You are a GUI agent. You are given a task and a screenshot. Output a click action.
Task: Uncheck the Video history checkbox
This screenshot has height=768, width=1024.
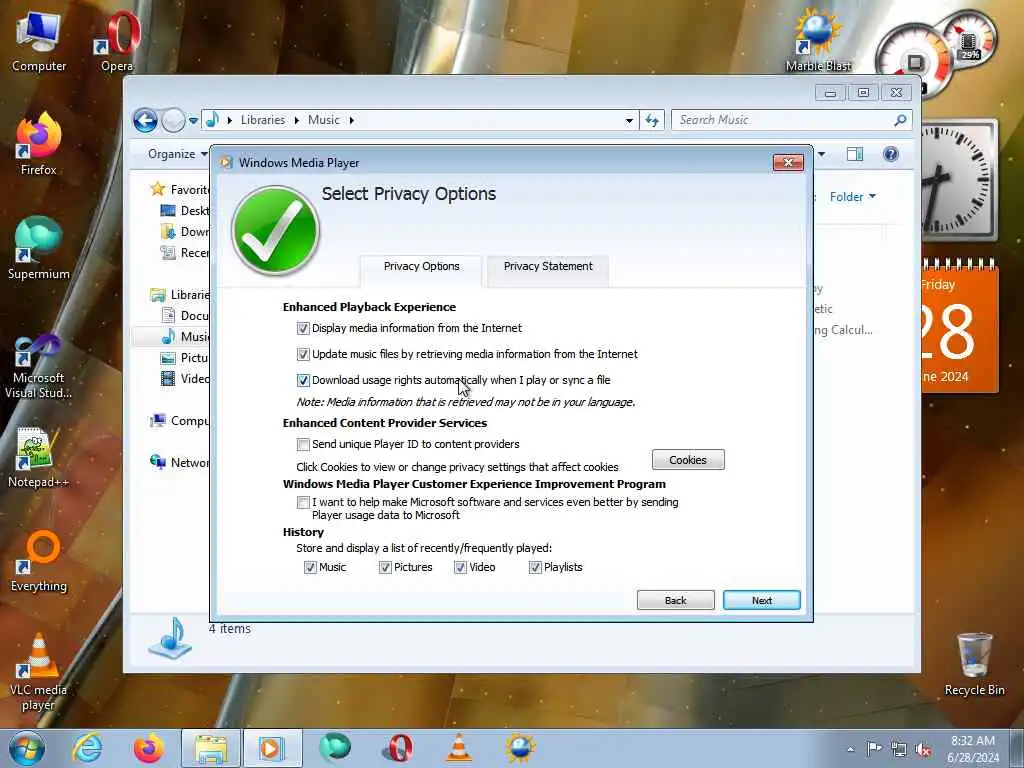pos(460,568)
